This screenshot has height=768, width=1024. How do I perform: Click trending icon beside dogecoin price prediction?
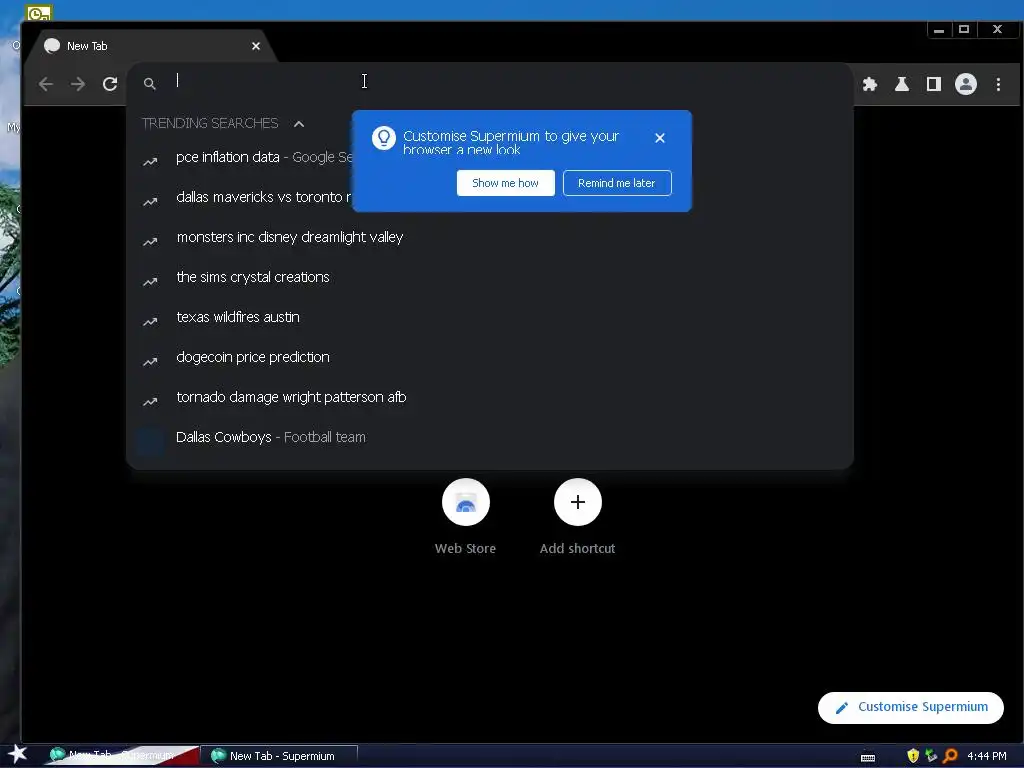point(150,360)
